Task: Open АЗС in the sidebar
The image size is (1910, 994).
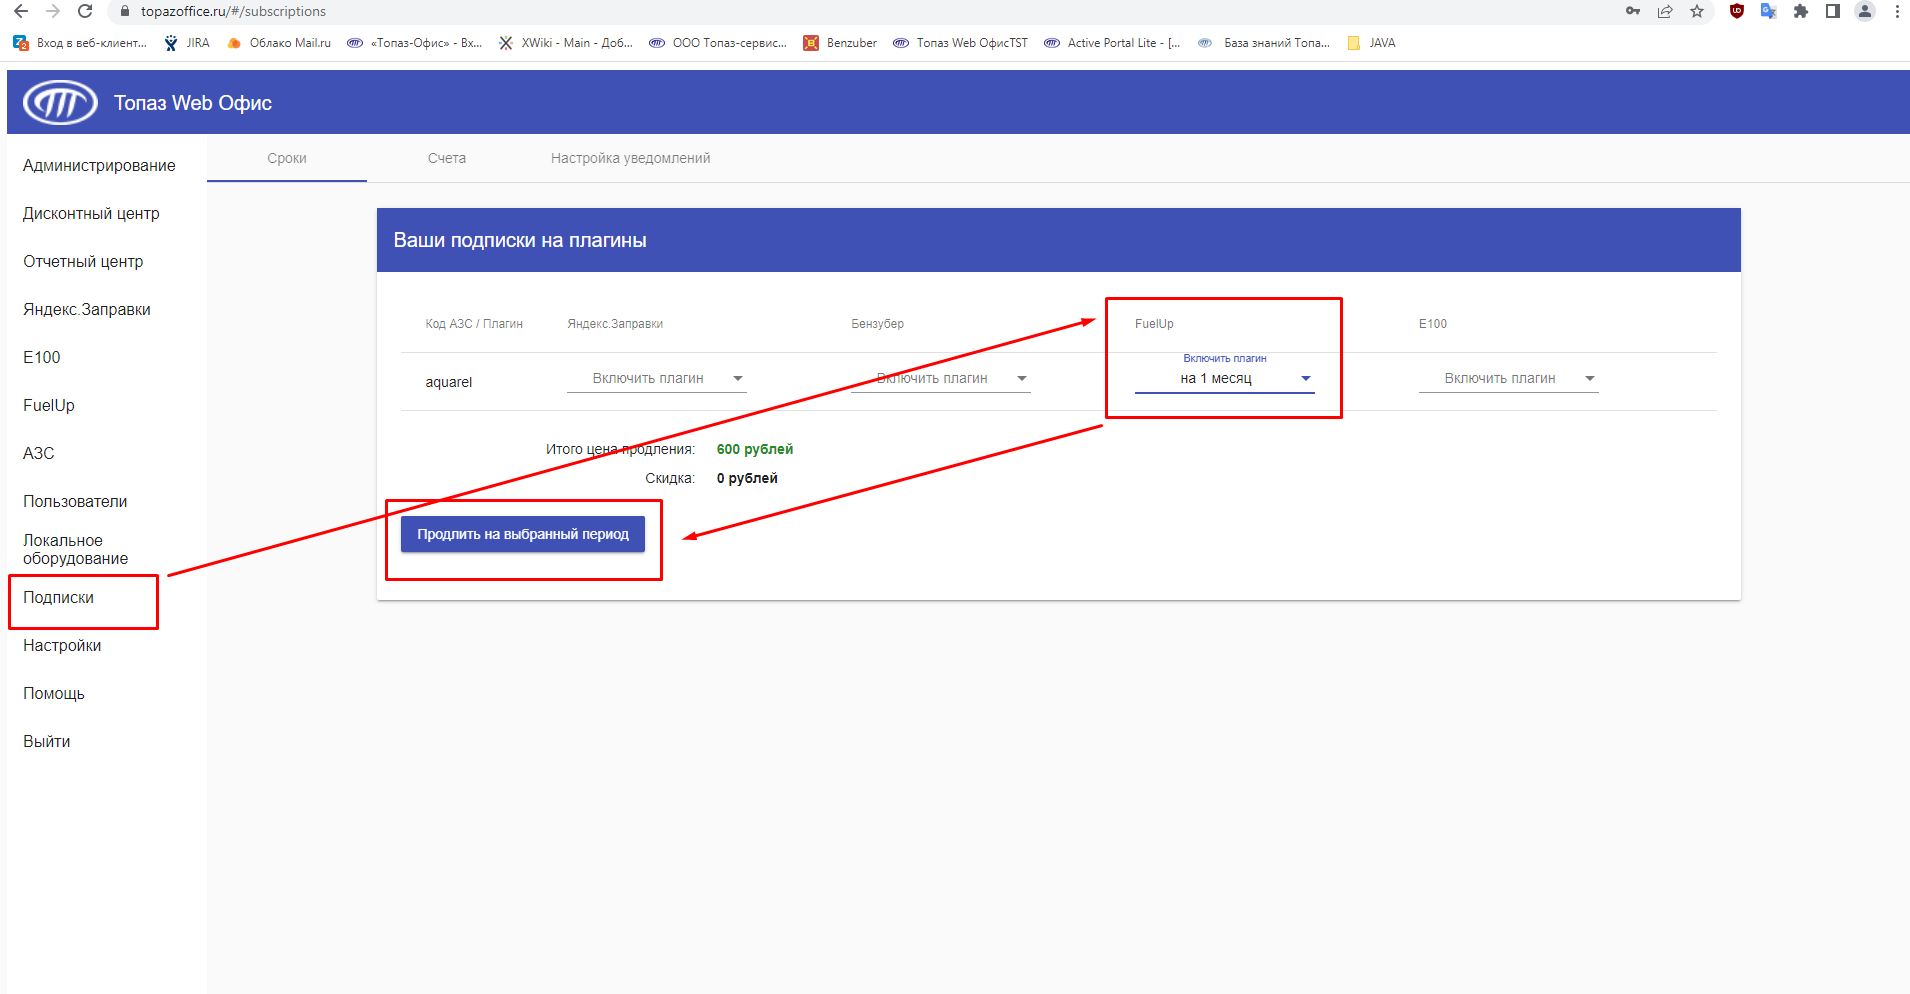Action: click(39, 453)
